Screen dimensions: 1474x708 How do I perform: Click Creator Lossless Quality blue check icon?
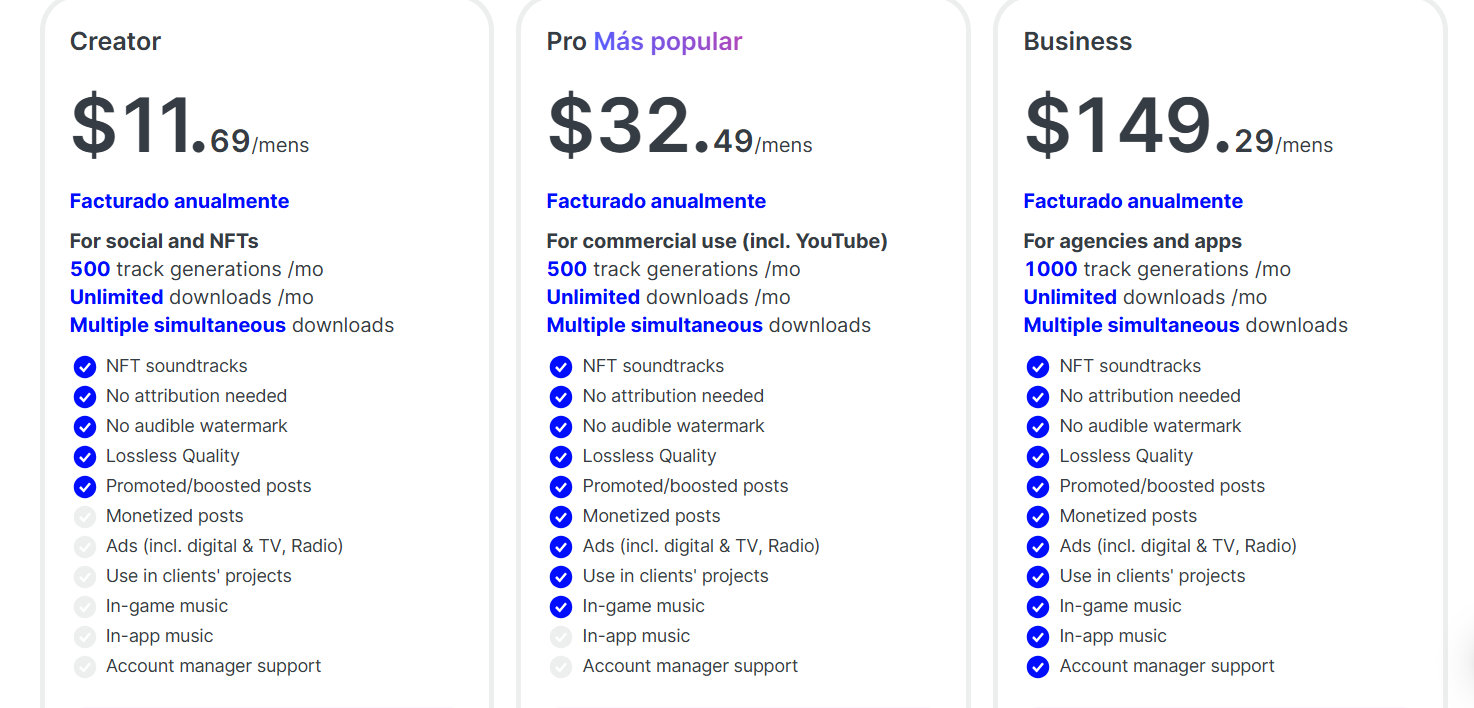click(85, 457)
